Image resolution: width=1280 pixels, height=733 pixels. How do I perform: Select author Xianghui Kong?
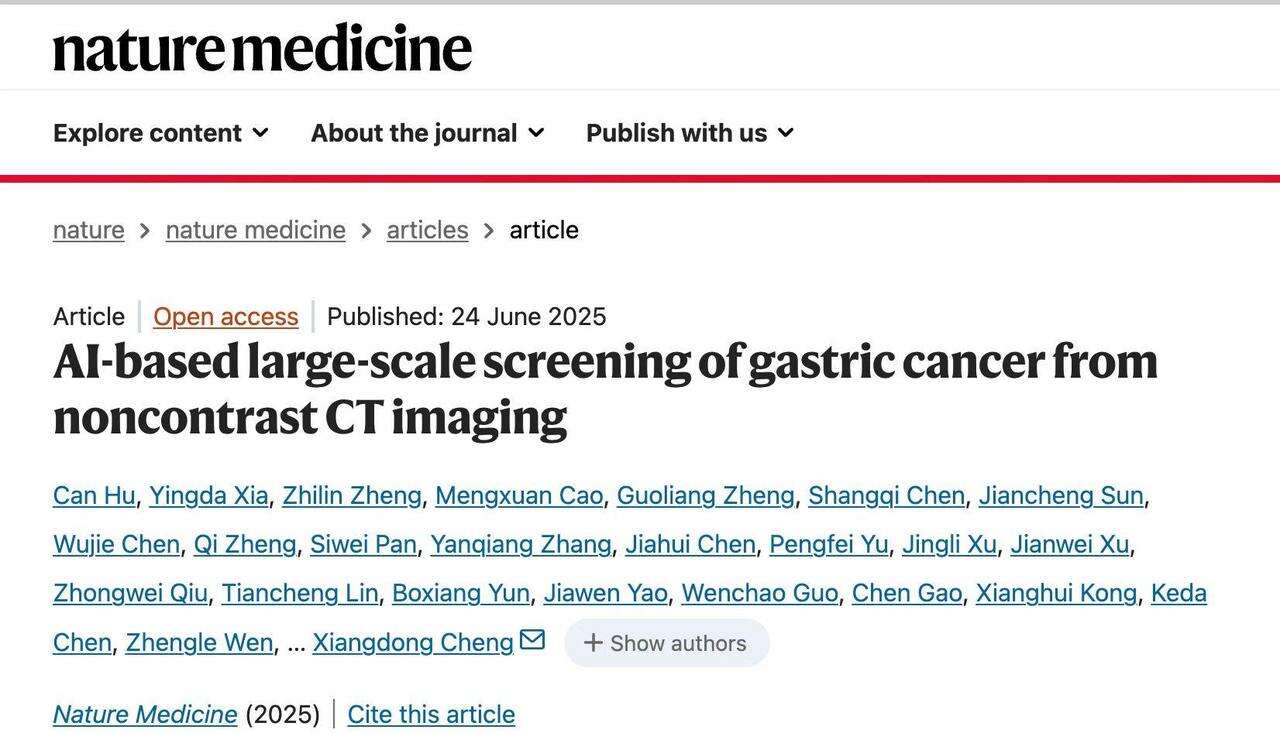coord(1056,593)
